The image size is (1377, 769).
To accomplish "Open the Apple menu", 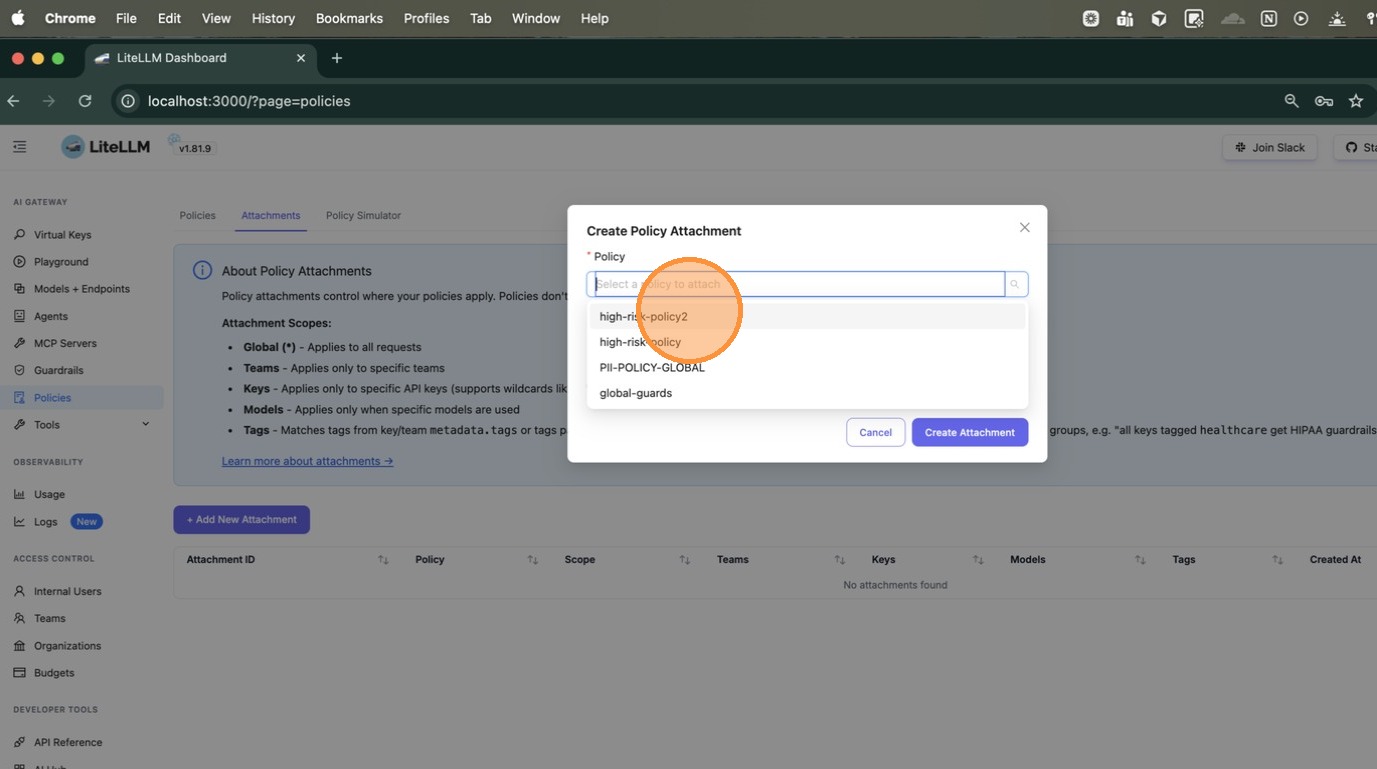I will coord(18,18).
